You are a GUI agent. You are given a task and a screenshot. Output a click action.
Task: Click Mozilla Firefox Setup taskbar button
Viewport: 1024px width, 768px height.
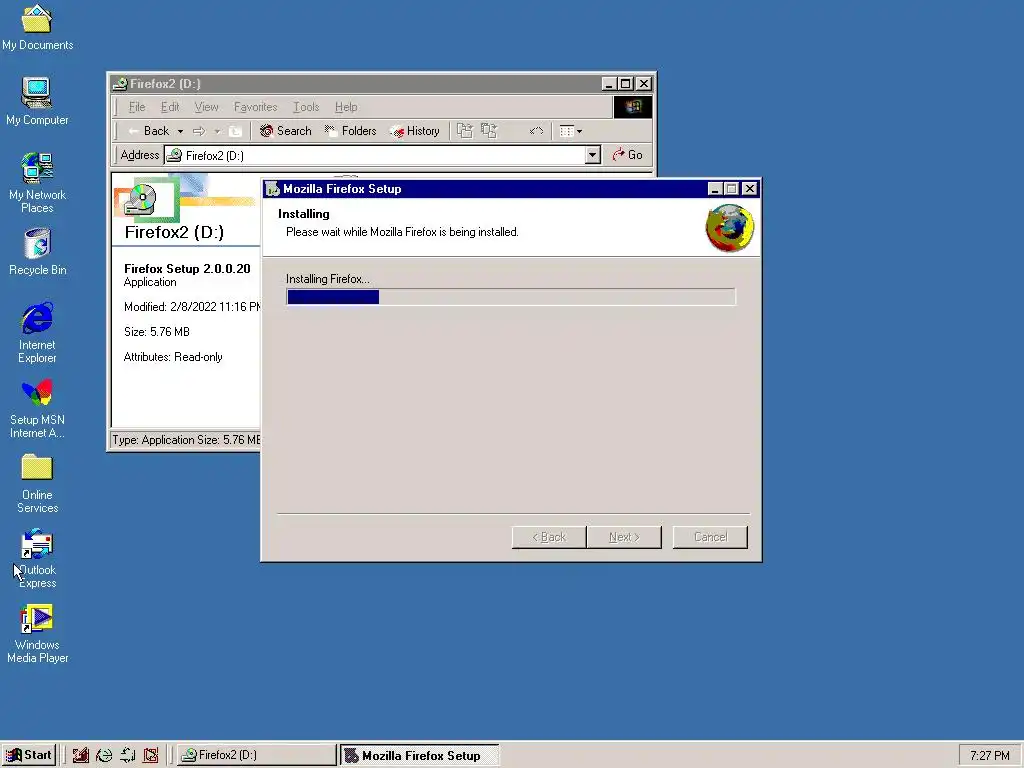pos(419,755)
